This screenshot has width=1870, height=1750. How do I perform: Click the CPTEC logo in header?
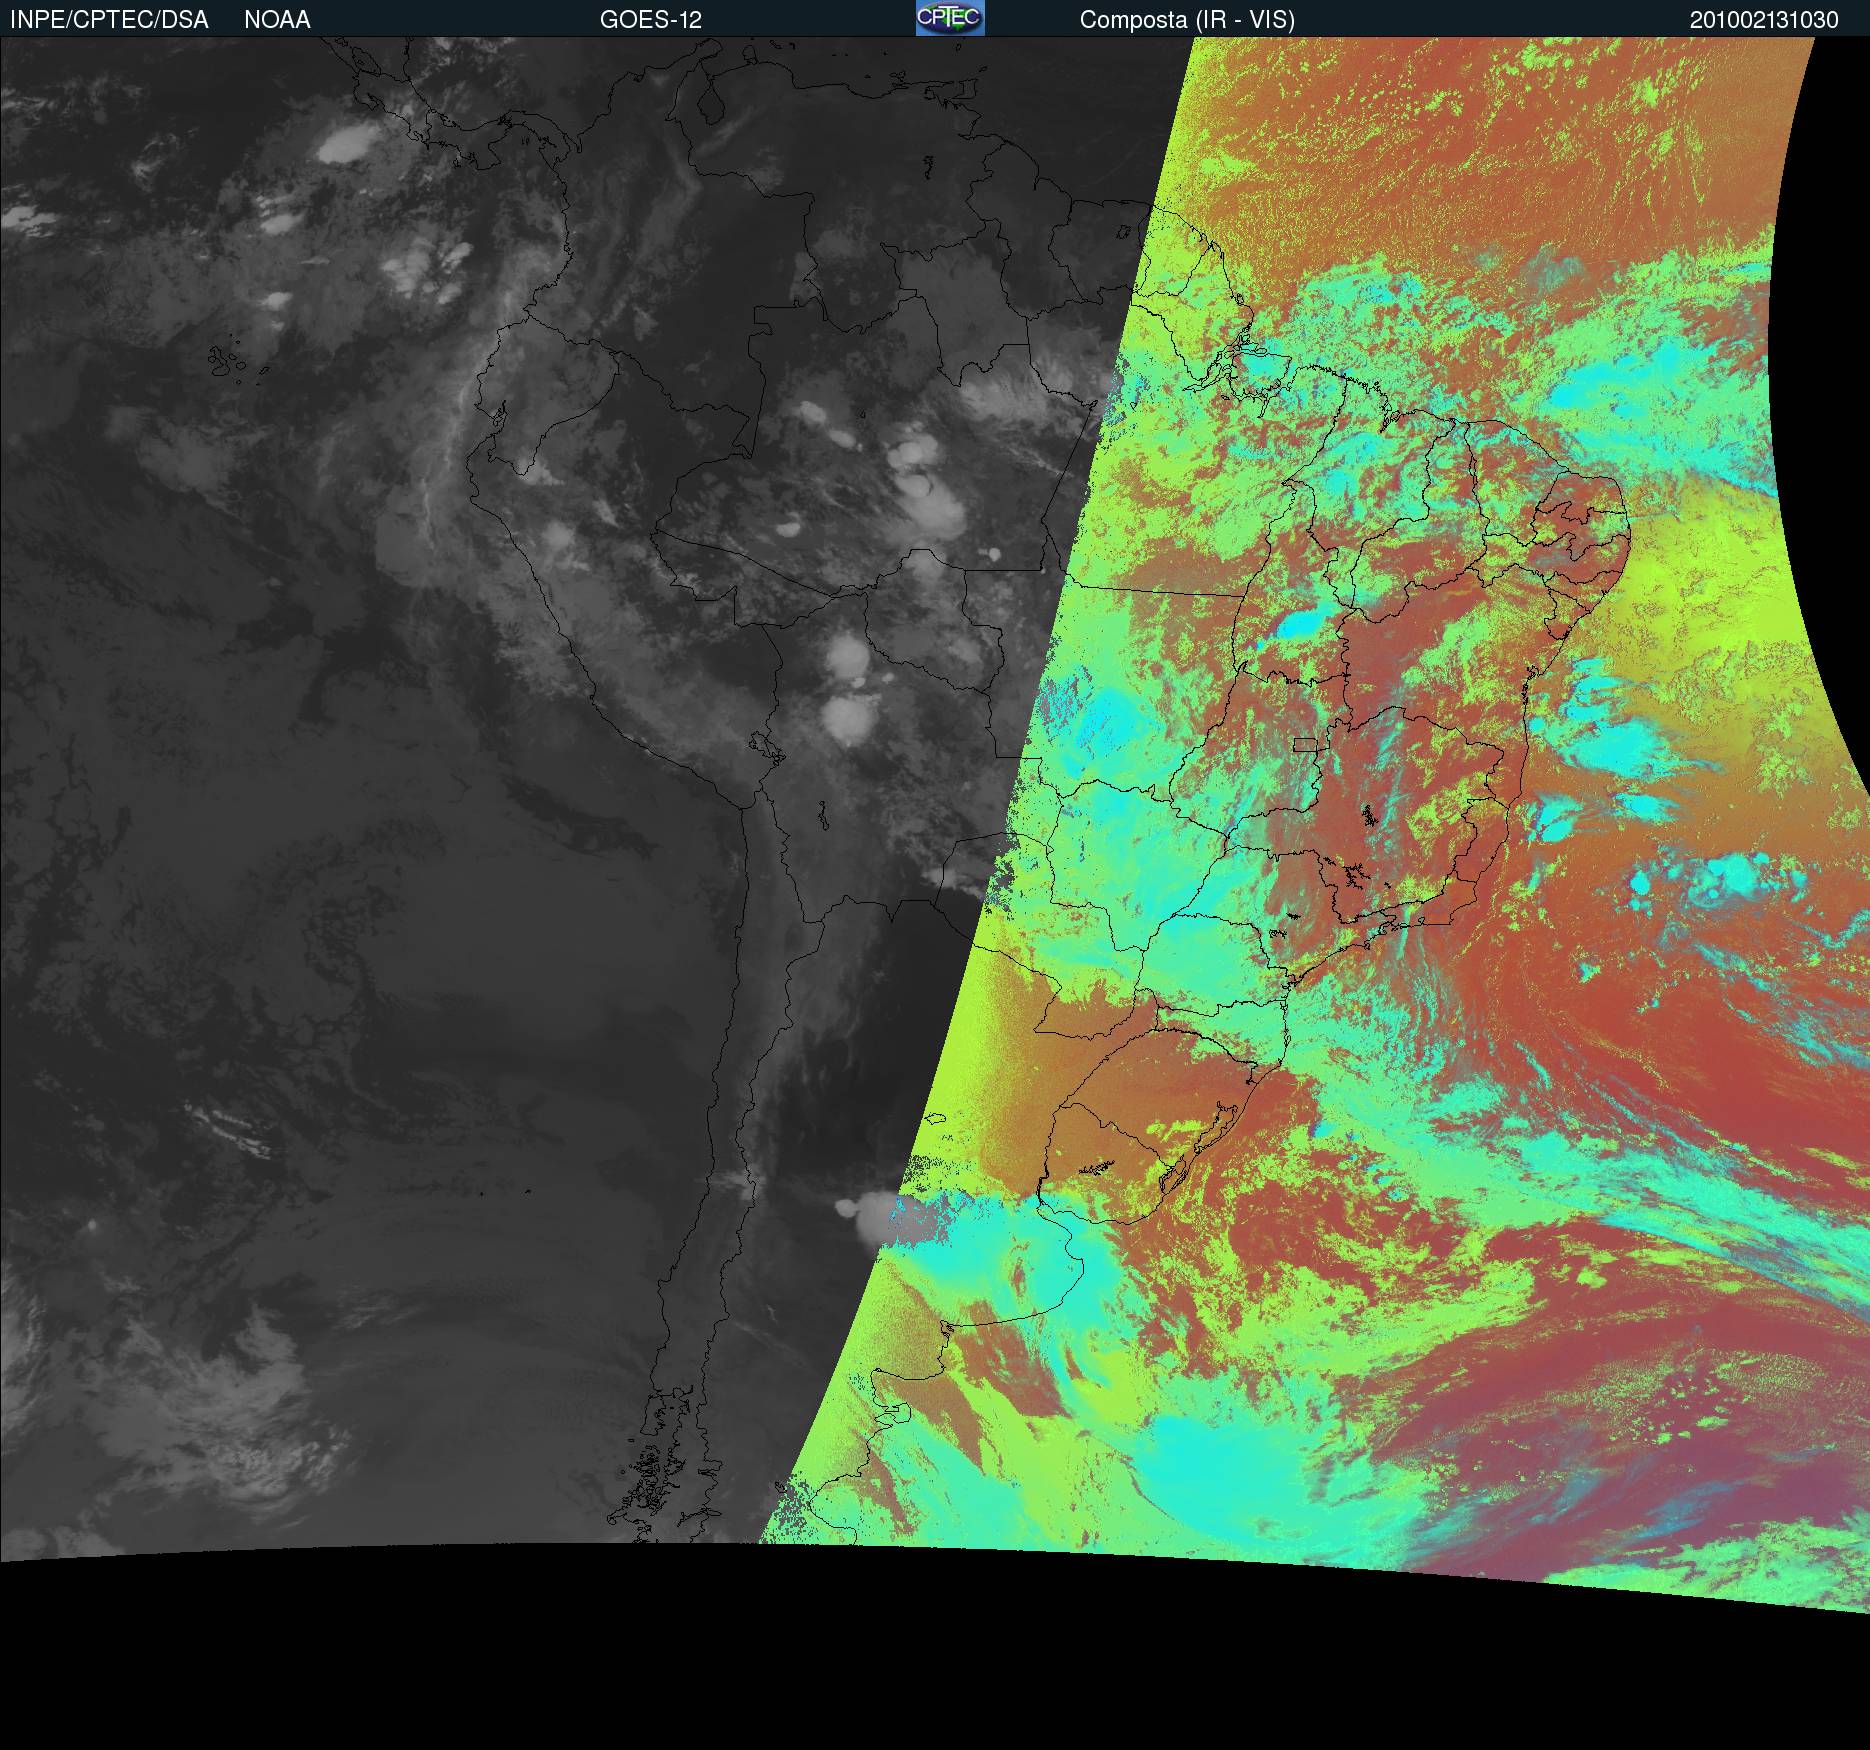(x=950, y=18)
